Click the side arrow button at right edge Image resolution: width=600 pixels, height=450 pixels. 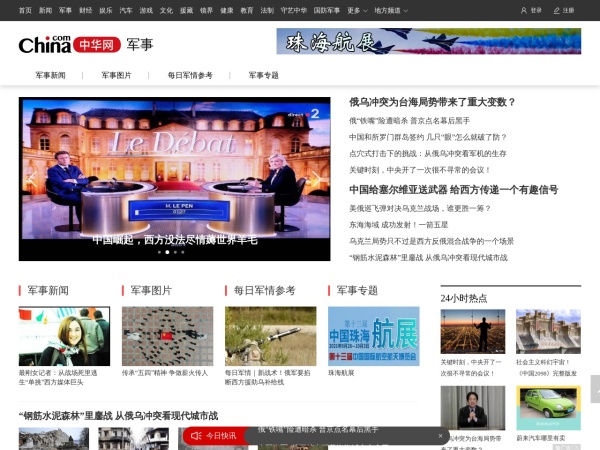pyautogui.click(x=594, y=388)
